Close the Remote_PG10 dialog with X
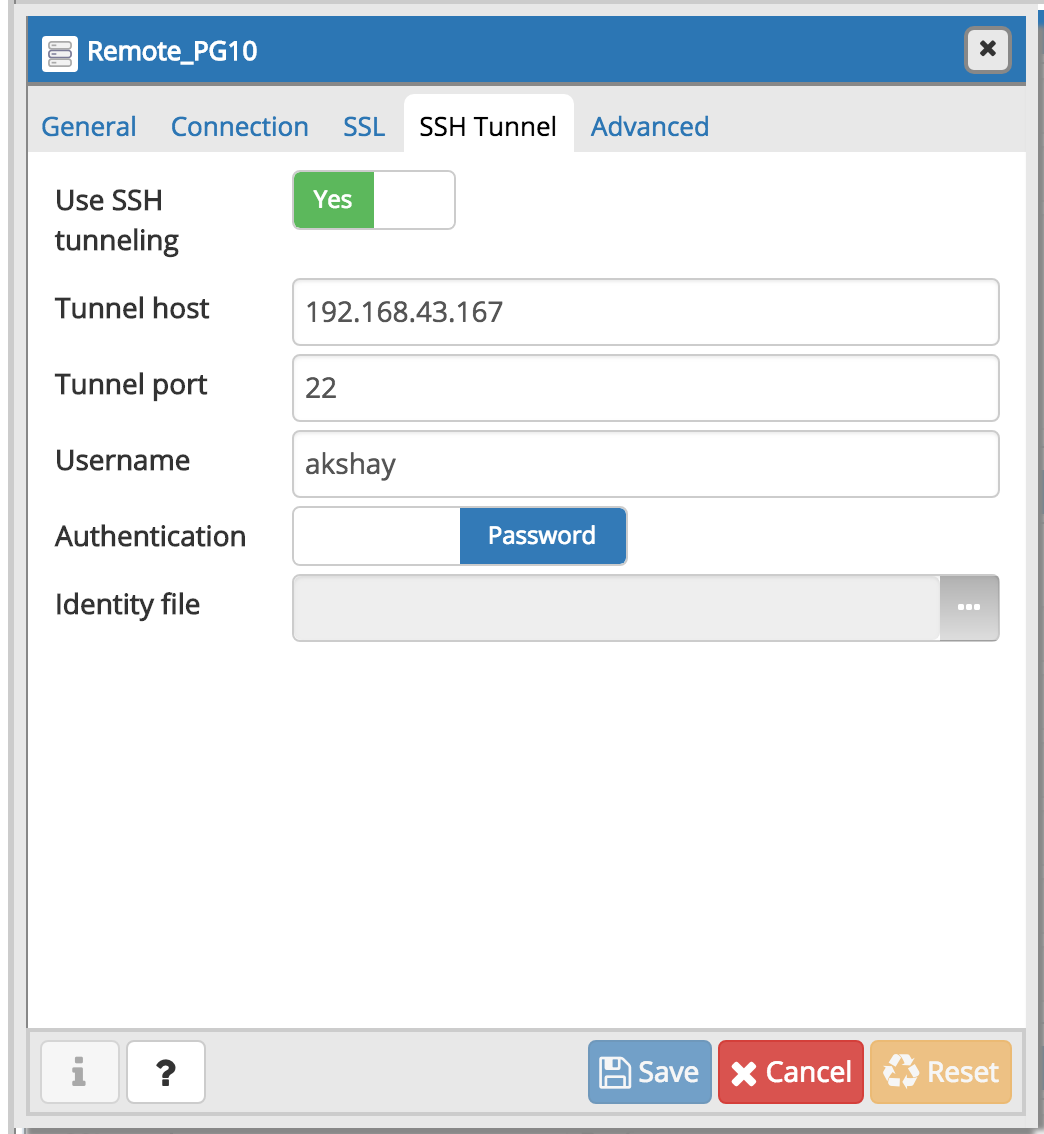The height and width of the screenshot is (1134, 1044). pyautogui.click(x=987, y=49)
